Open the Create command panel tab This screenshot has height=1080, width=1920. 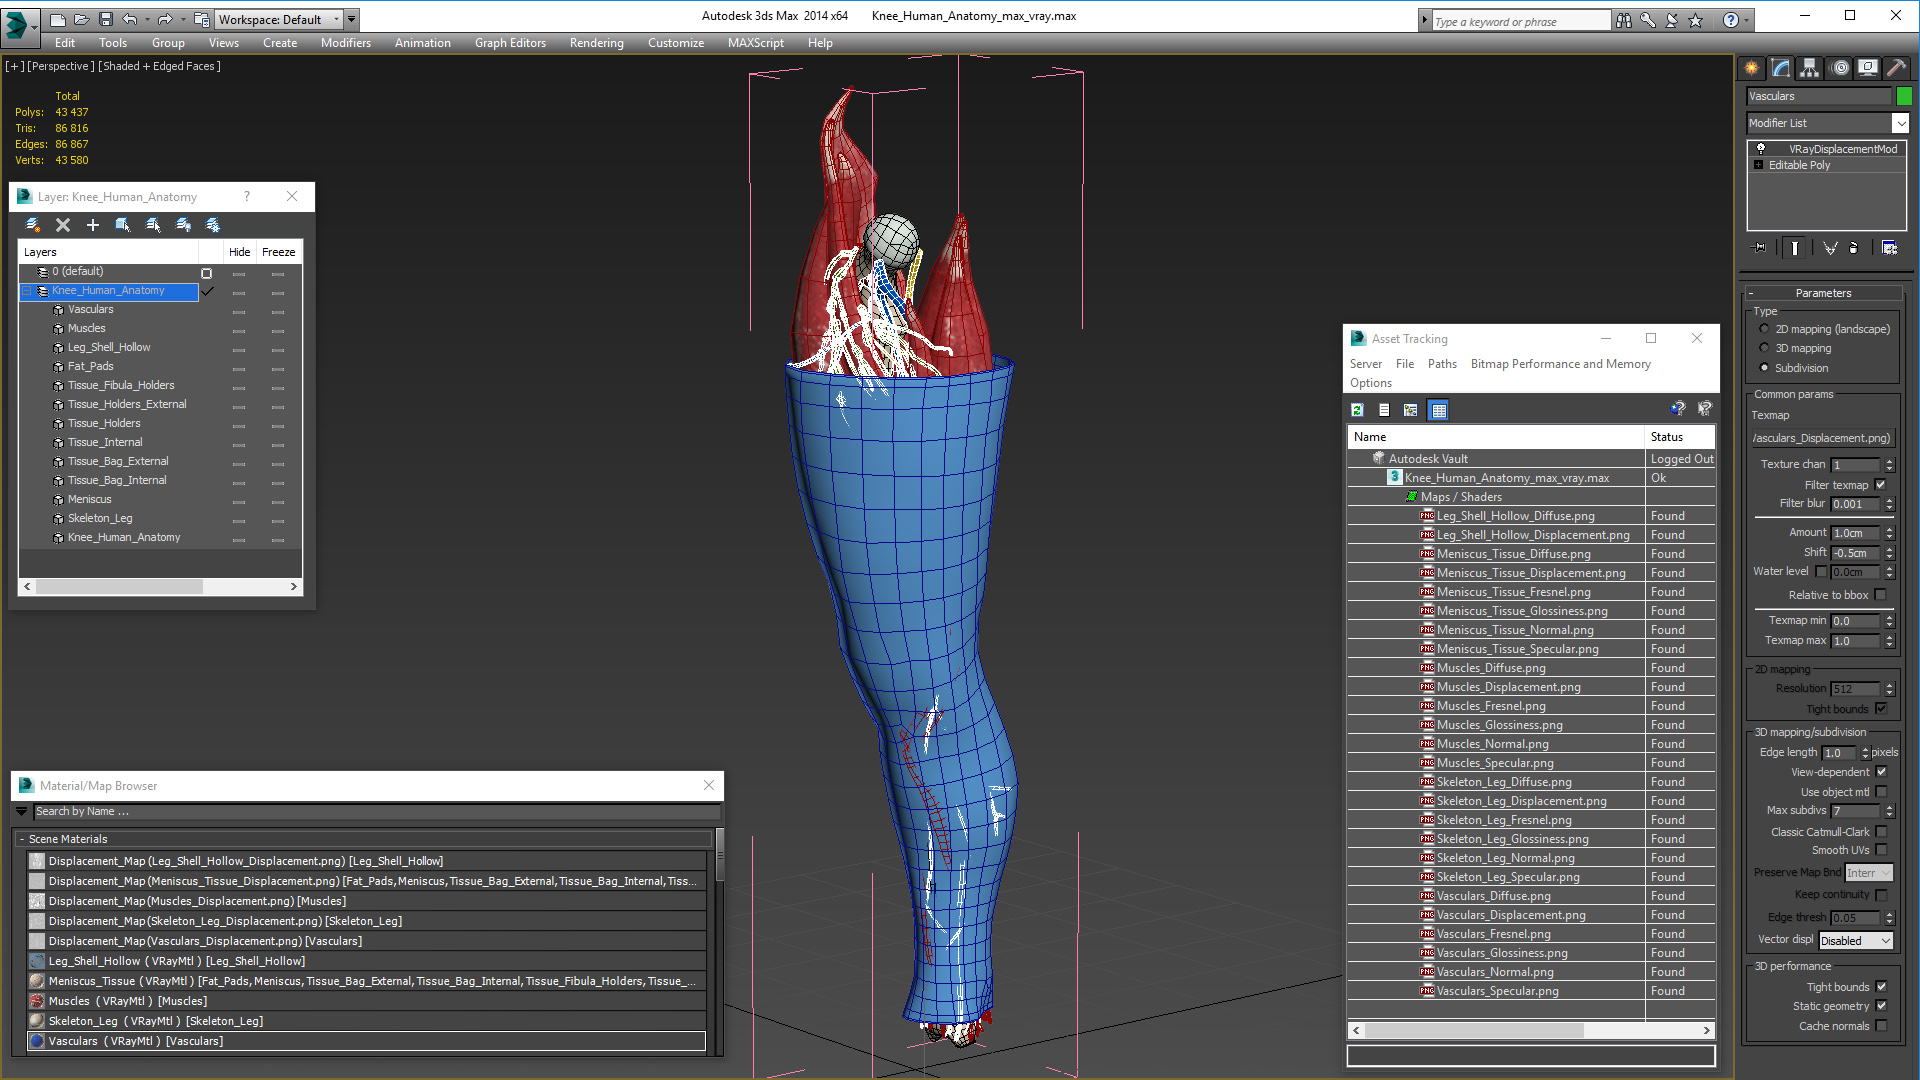click(x=1752, y=68)
